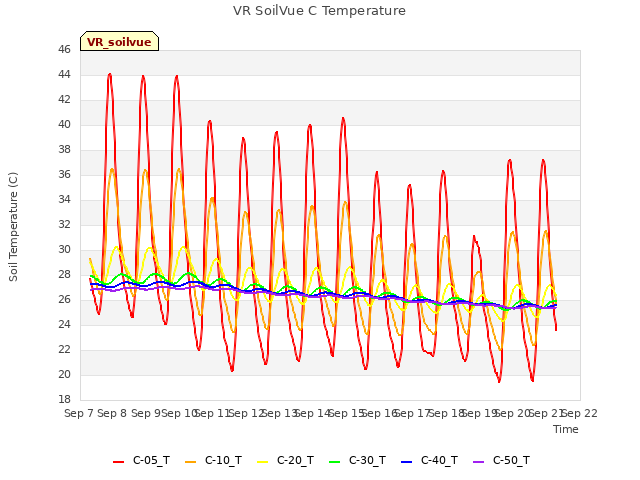Click the 46 y-axis tick label
This screenshot has width=640, height=480.
(64, 50)
